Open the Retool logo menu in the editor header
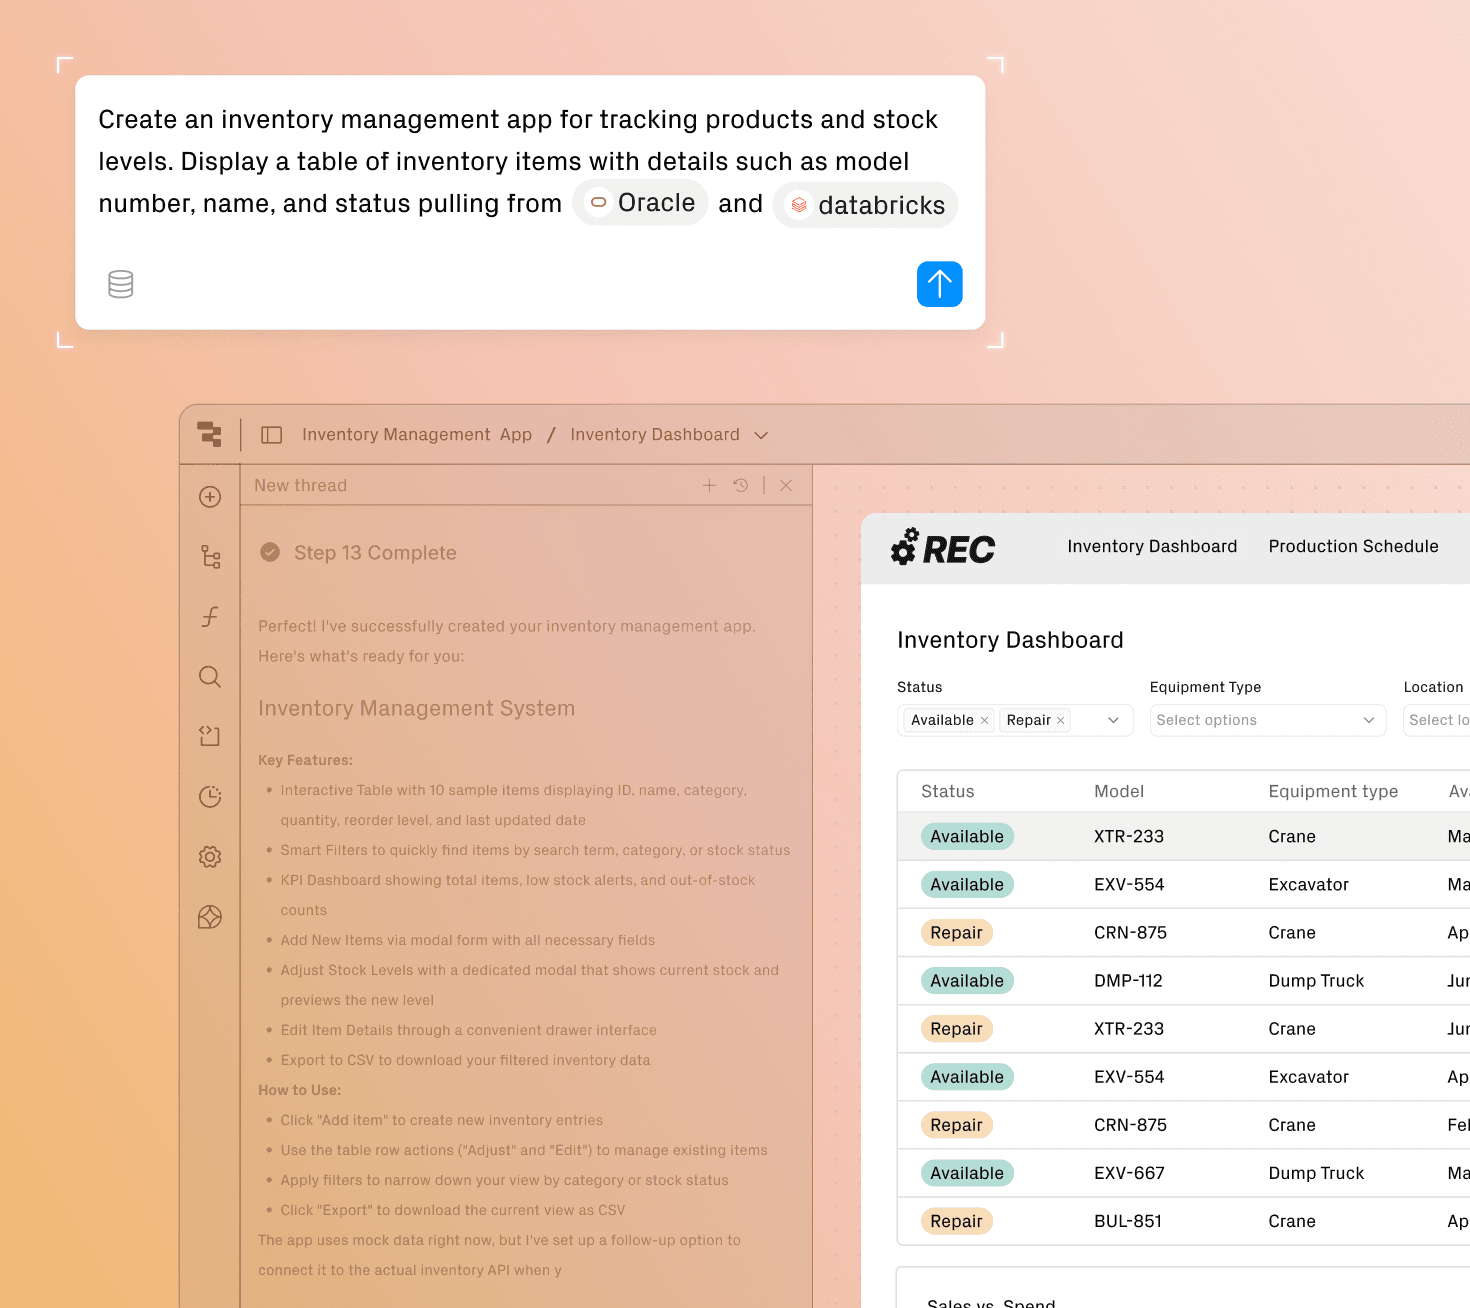Viewport: 1470px width, 1308px height. coord(209,434)
